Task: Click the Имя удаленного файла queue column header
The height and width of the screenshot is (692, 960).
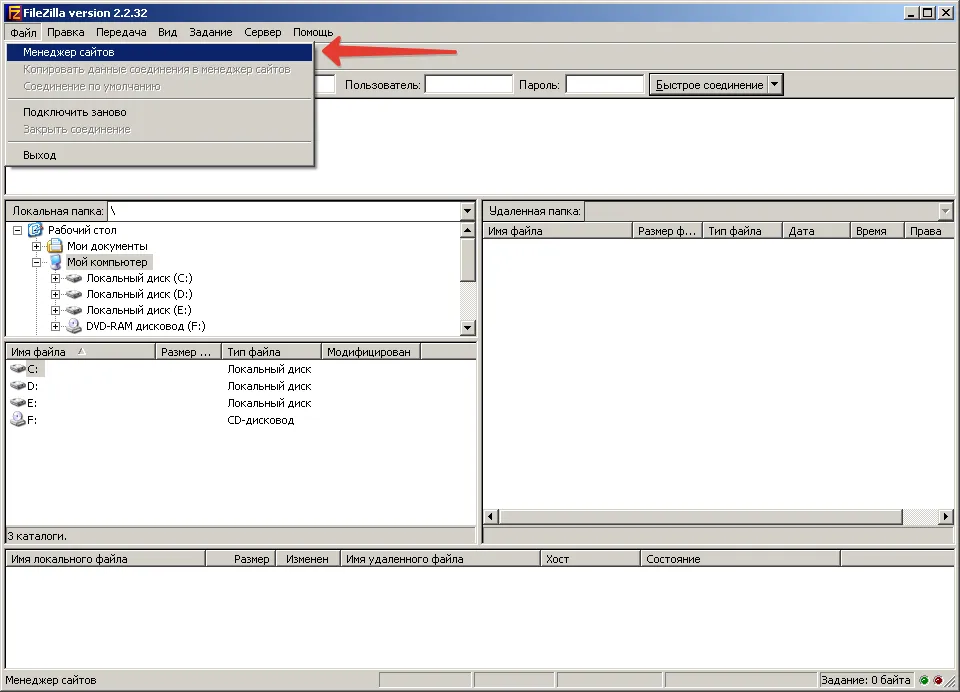Action: pyautogui.click(x=440, y=558)
